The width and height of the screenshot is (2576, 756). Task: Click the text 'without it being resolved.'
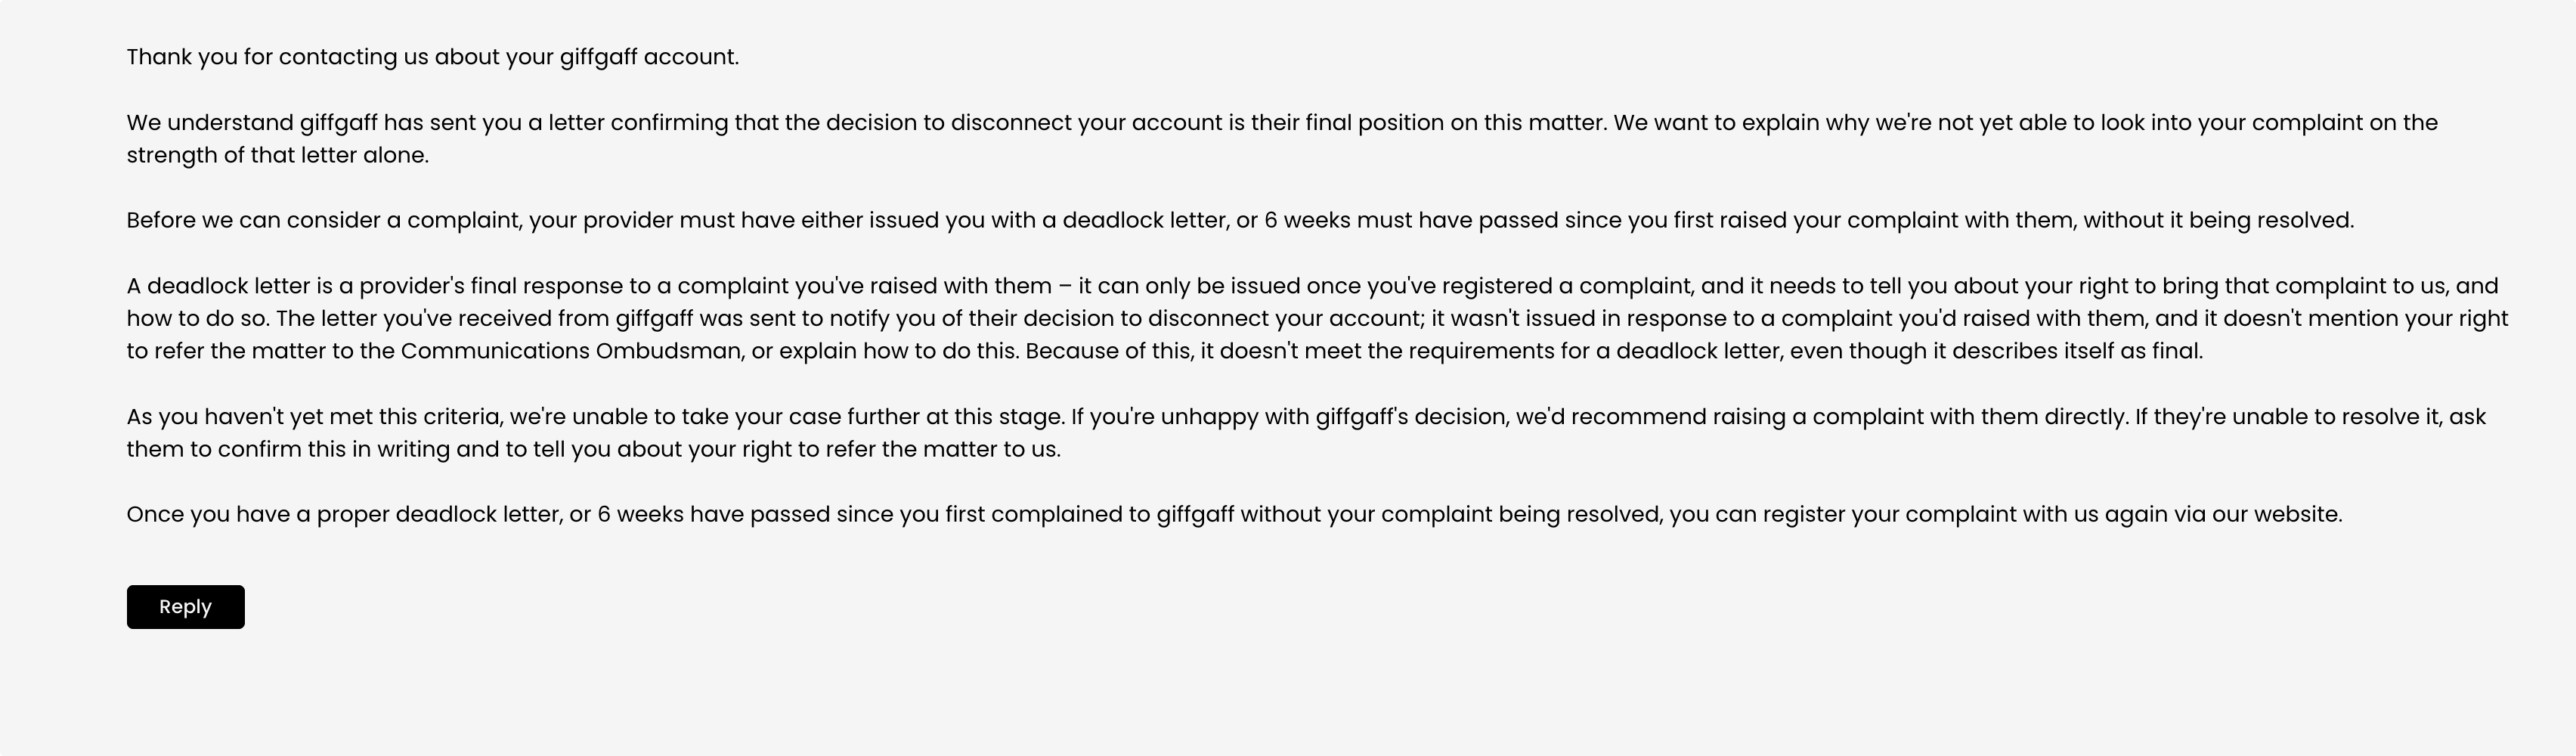click(x=2219, y=220)
